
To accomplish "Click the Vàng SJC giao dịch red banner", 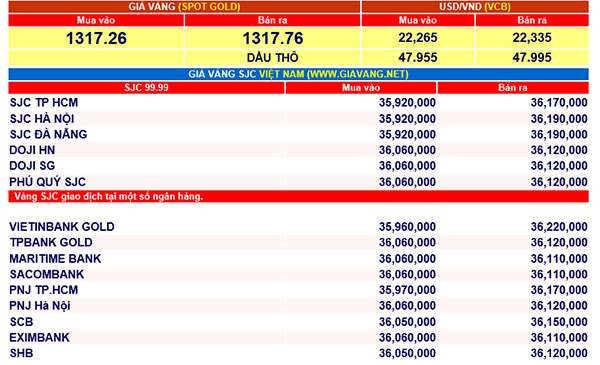I will click(298, 196).
